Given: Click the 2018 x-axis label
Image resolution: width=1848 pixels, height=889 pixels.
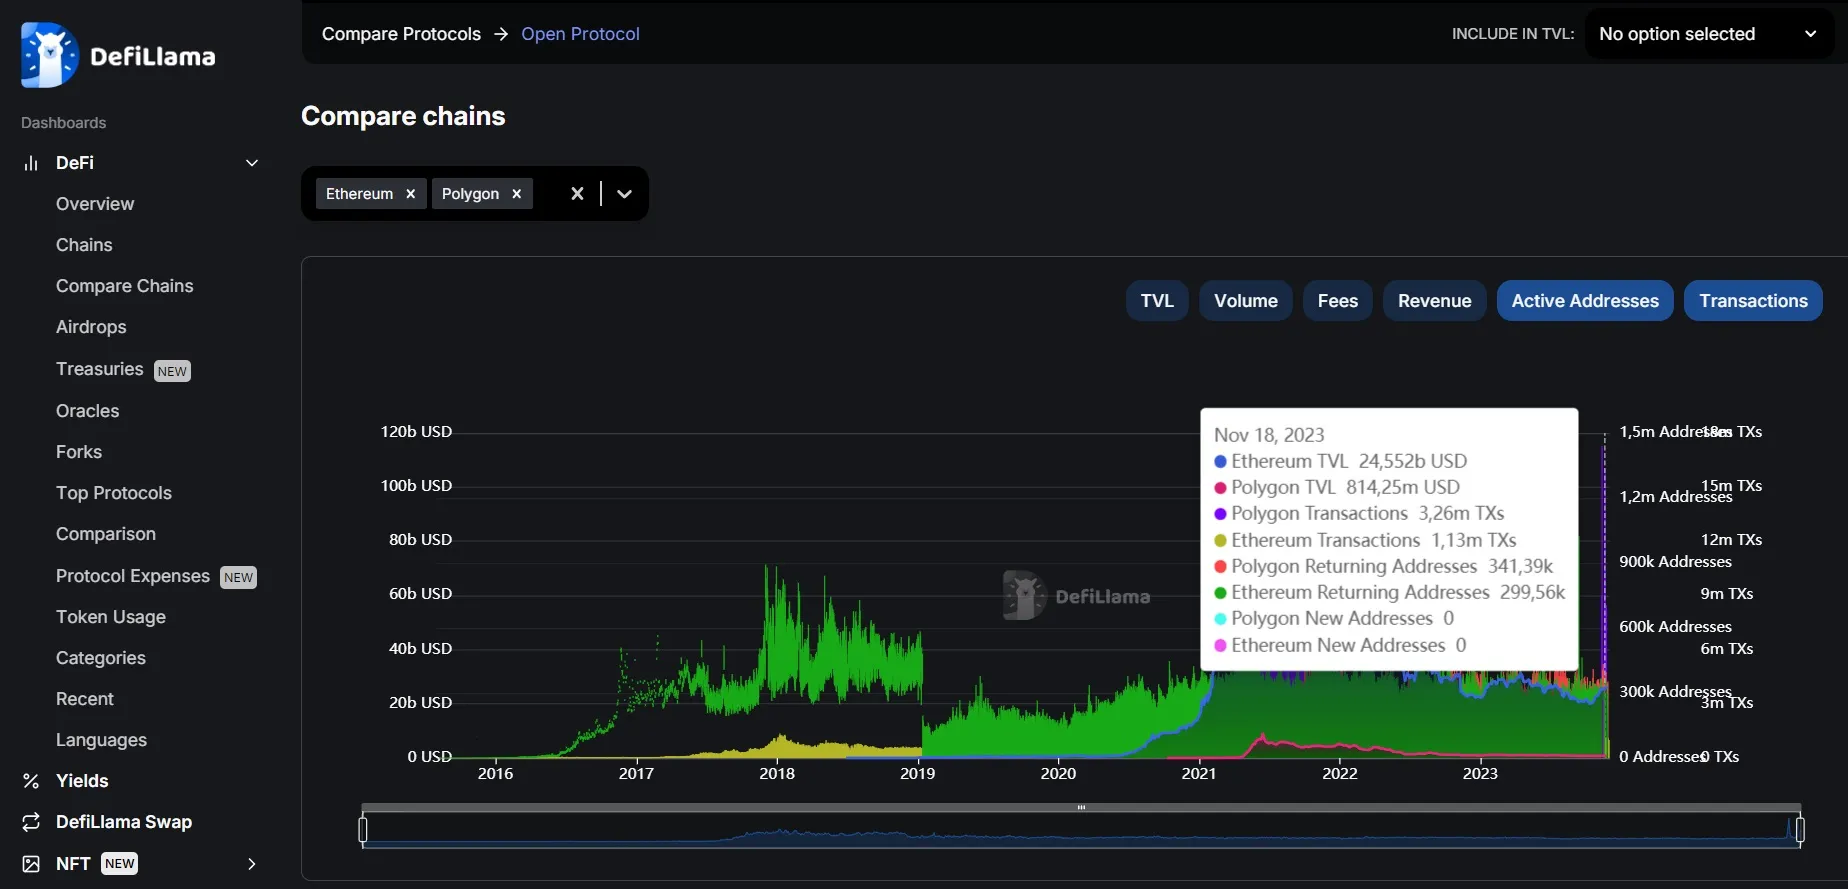Looking at the screenshot, I should tap(777, 773).
